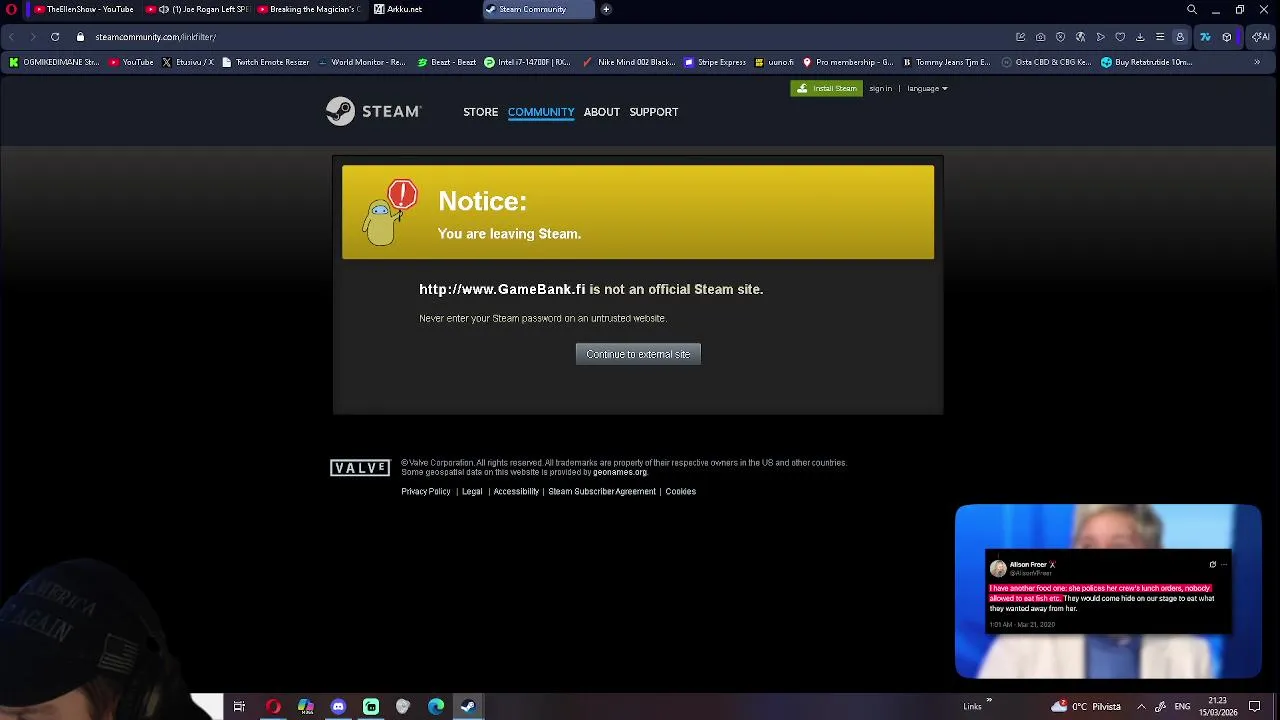Expand the language dropdown
Screen dimensions: 1280x720
[x=927, y=88]
